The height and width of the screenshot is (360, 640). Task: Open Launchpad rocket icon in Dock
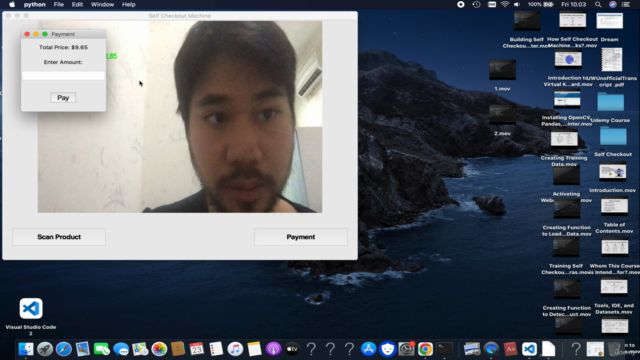[x=44, y=349]
